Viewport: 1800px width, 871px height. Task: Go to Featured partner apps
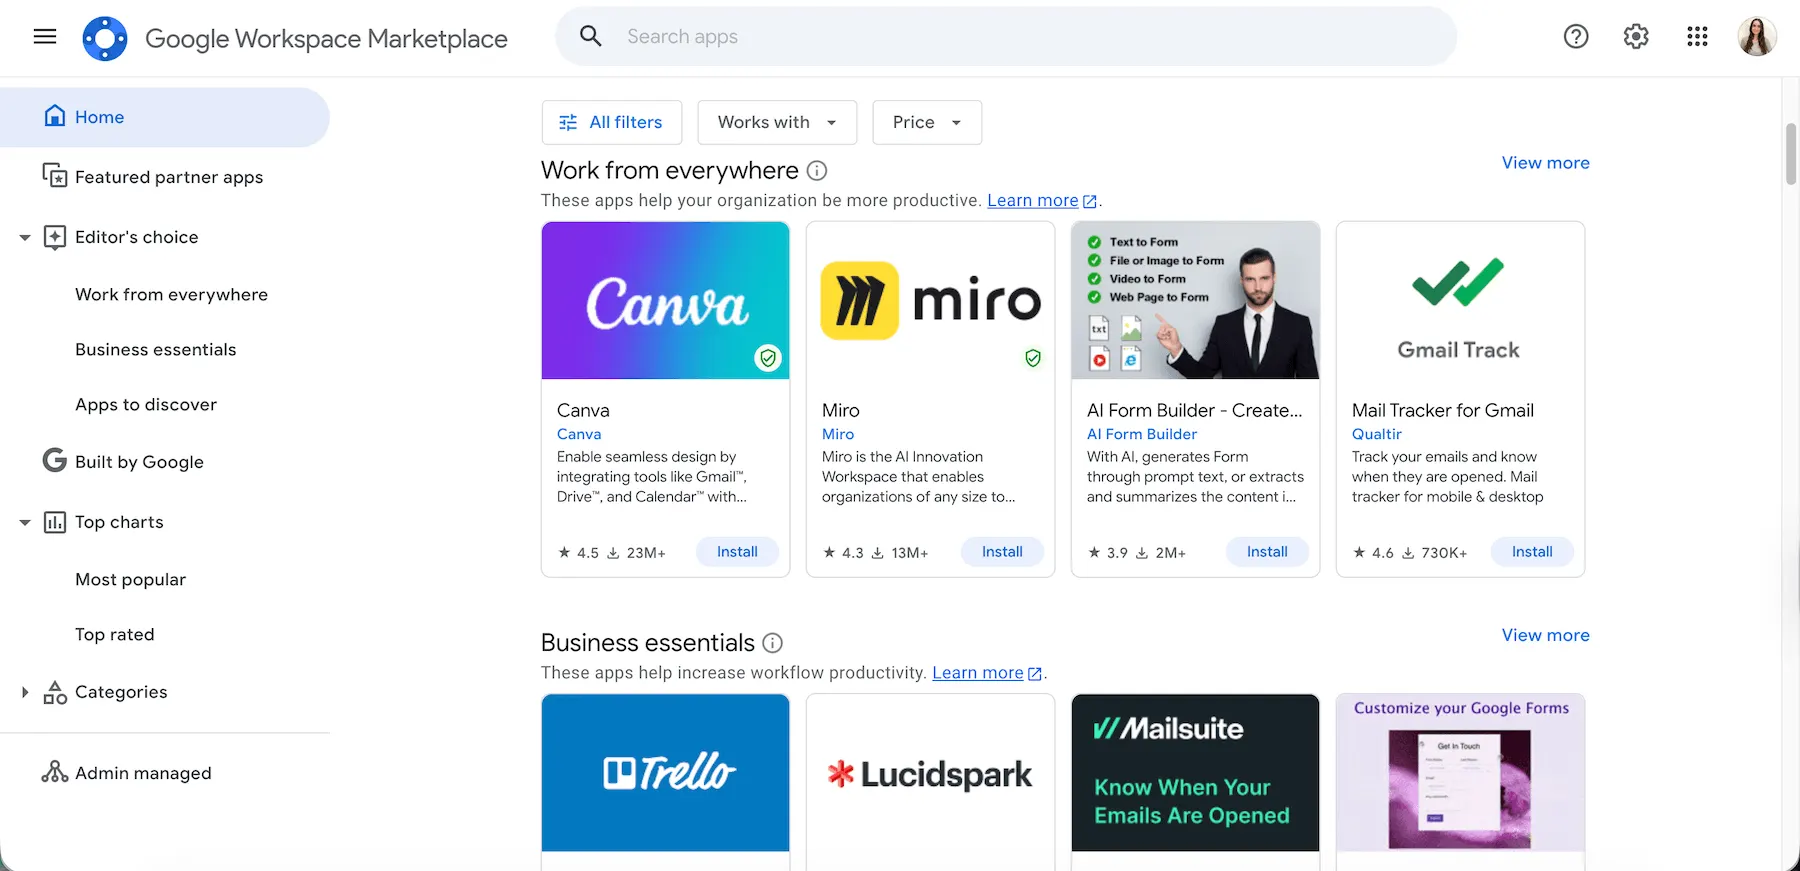click(x=169, y=177)
